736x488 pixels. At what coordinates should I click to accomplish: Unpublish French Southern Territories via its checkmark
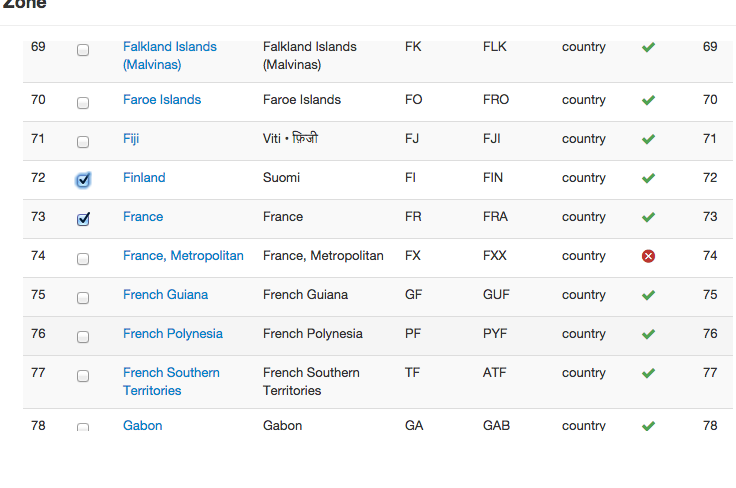pyautogui.click(x=648, y=373)
